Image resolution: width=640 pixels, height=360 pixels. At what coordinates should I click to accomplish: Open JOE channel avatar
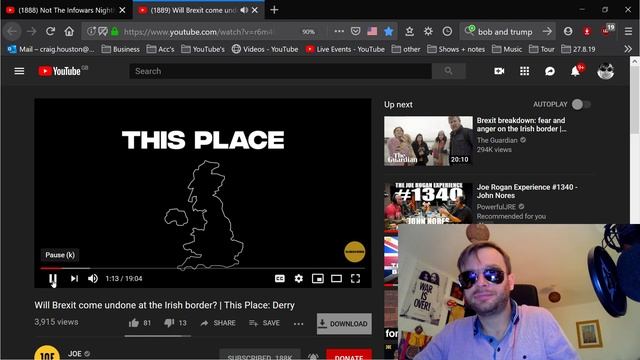[47, 353]
